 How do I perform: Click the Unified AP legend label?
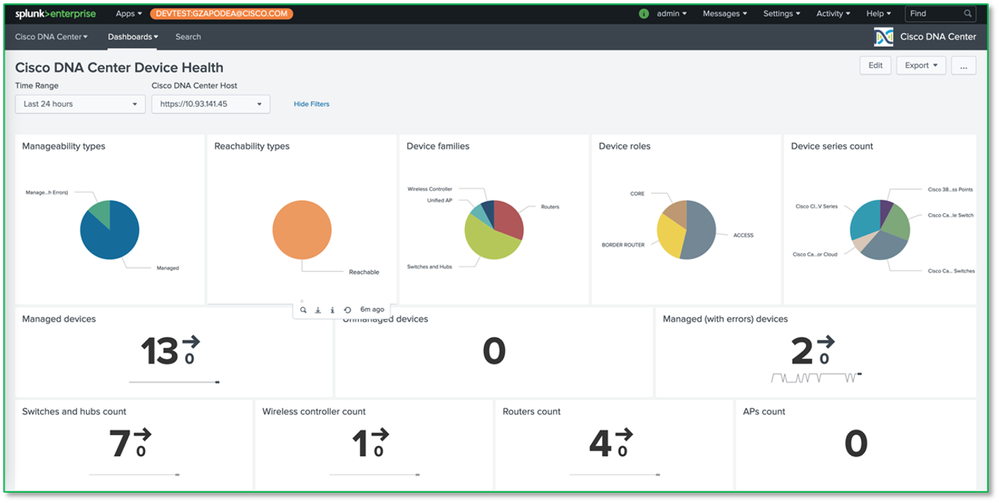point(440,200)
